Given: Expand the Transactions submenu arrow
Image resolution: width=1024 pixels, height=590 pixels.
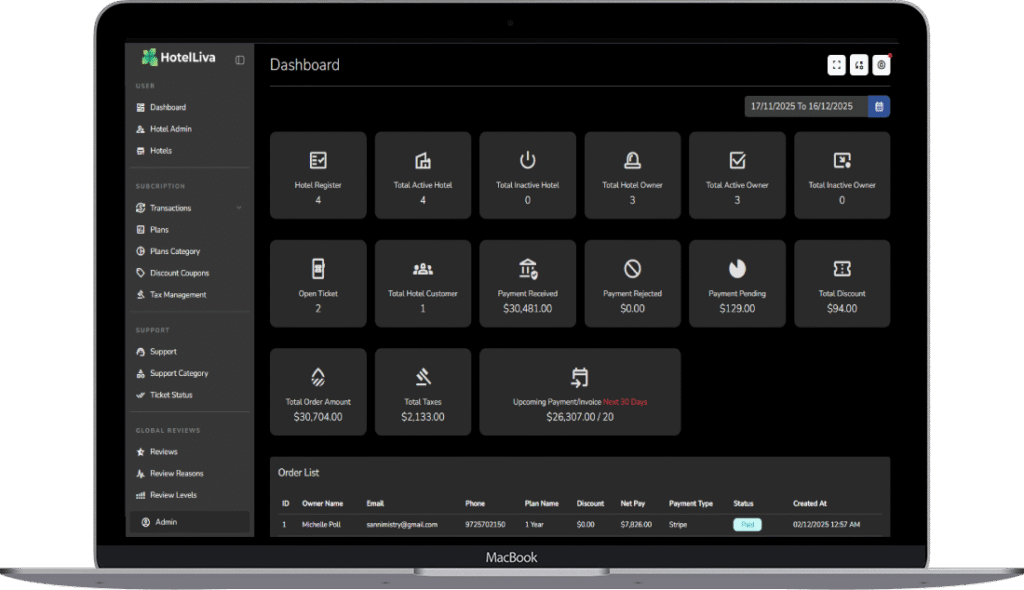Looking at the screenshot, I should (239, 208).
